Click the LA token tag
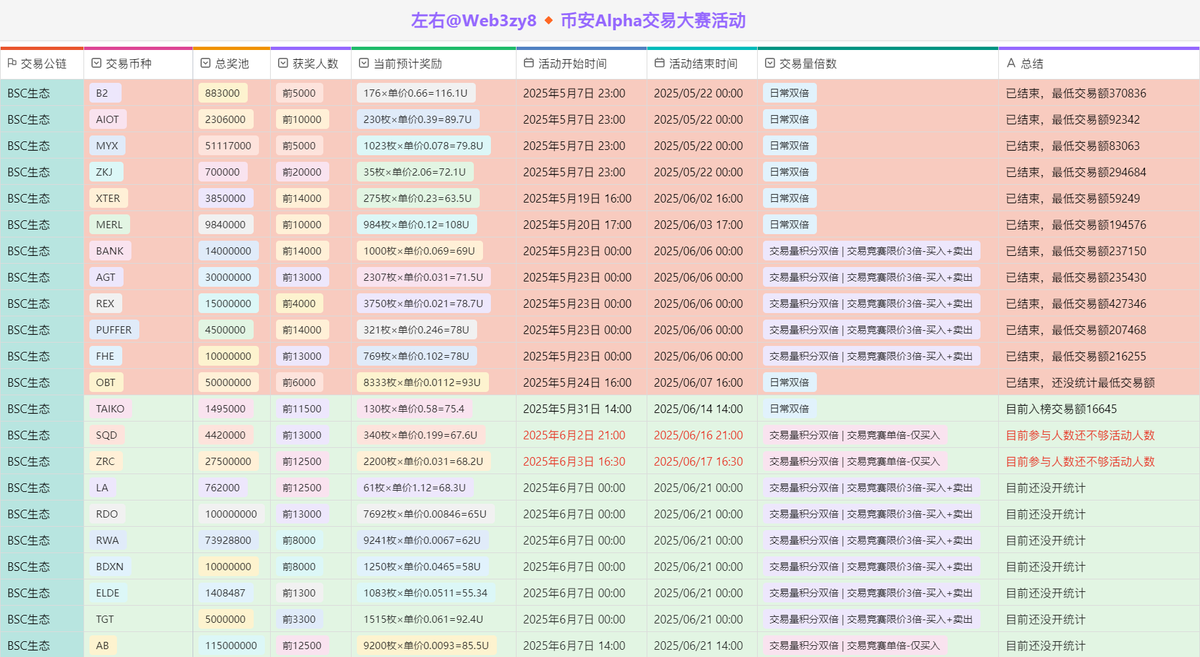The width and height of the screenshot is (1200, 657). pos(102,488)
